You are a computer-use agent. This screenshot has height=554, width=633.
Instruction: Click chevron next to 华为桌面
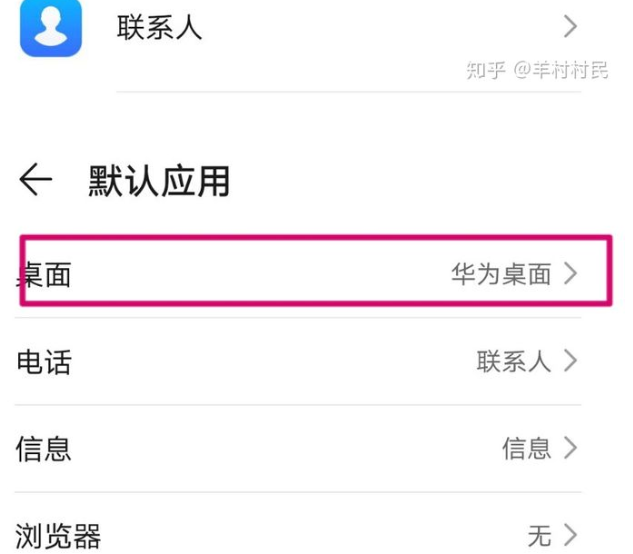(571, 273)
